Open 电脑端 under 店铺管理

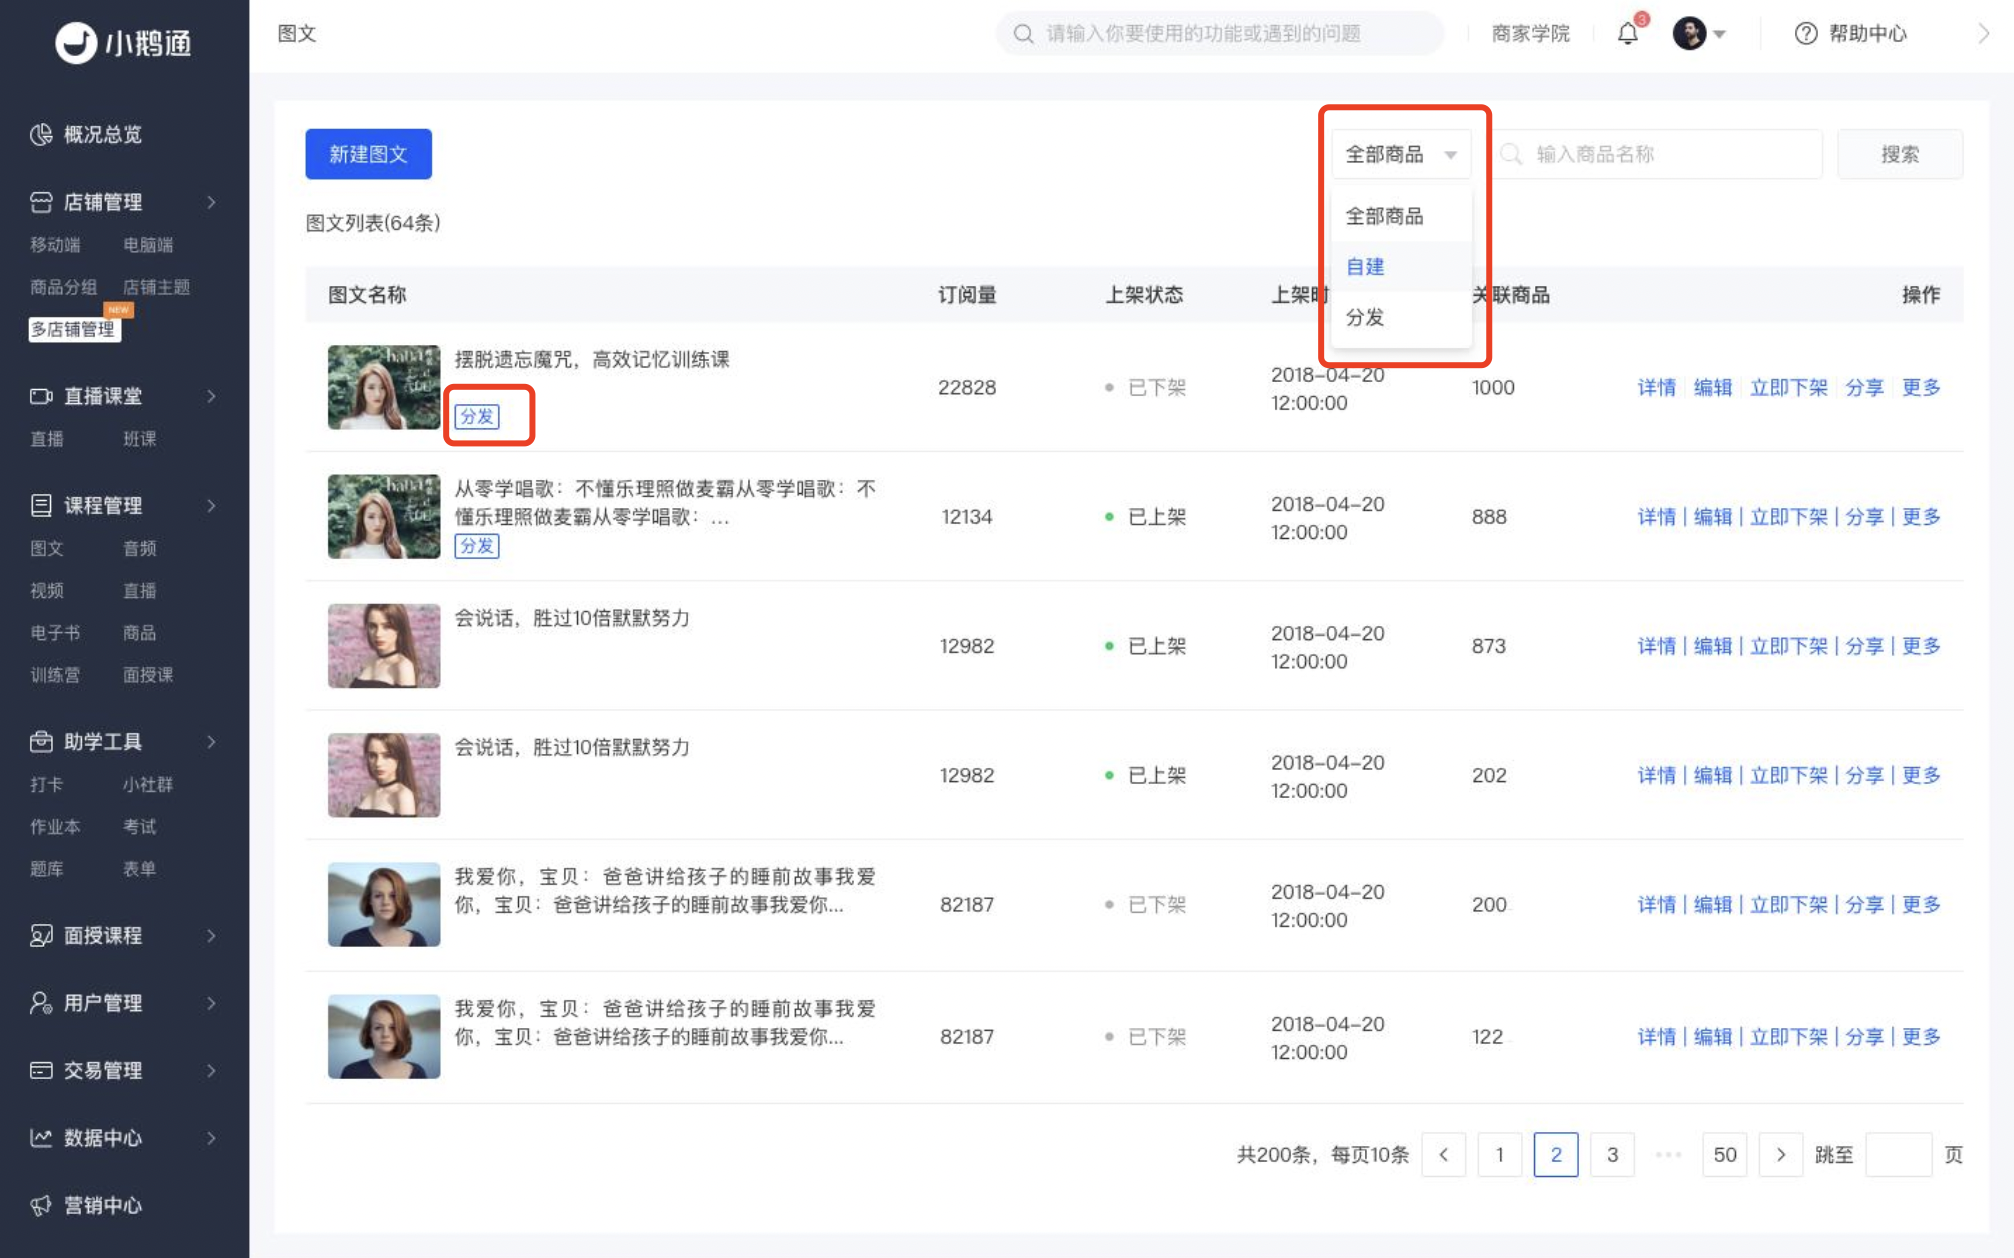tap(148, 245)
